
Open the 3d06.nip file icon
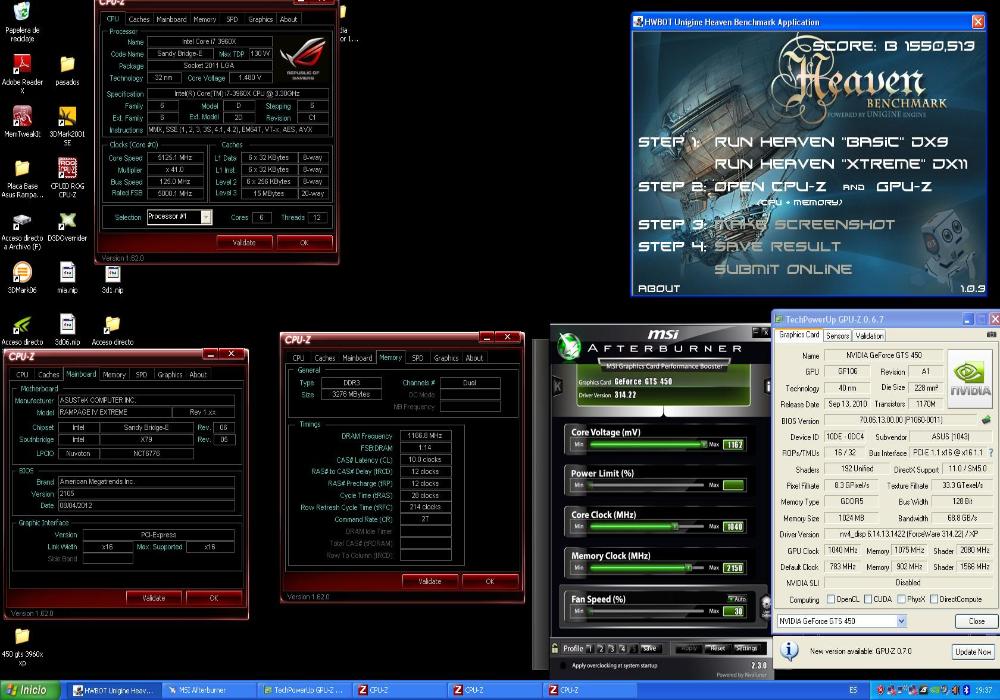[67, 330]
